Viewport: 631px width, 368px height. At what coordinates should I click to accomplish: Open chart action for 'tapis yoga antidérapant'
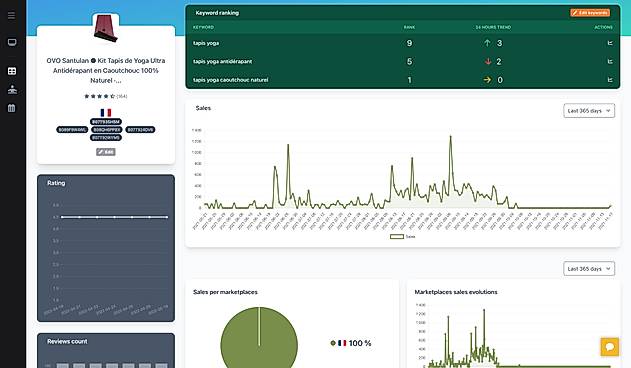(x=610, y=62)
